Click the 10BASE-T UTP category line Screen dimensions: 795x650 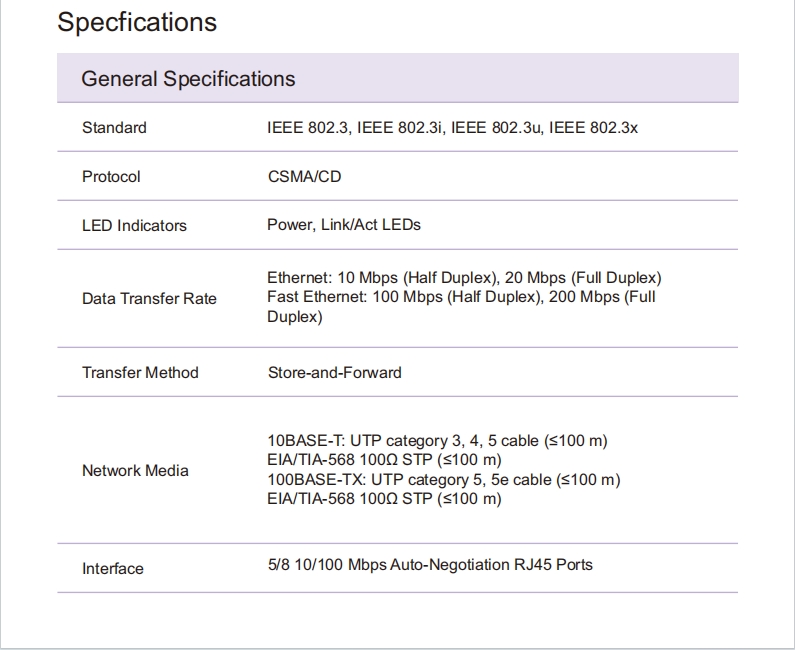coord(437,441)
